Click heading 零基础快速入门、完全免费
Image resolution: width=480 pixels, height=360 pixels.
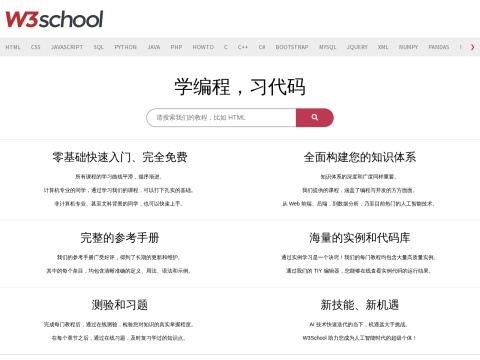[x=120, y=157]
